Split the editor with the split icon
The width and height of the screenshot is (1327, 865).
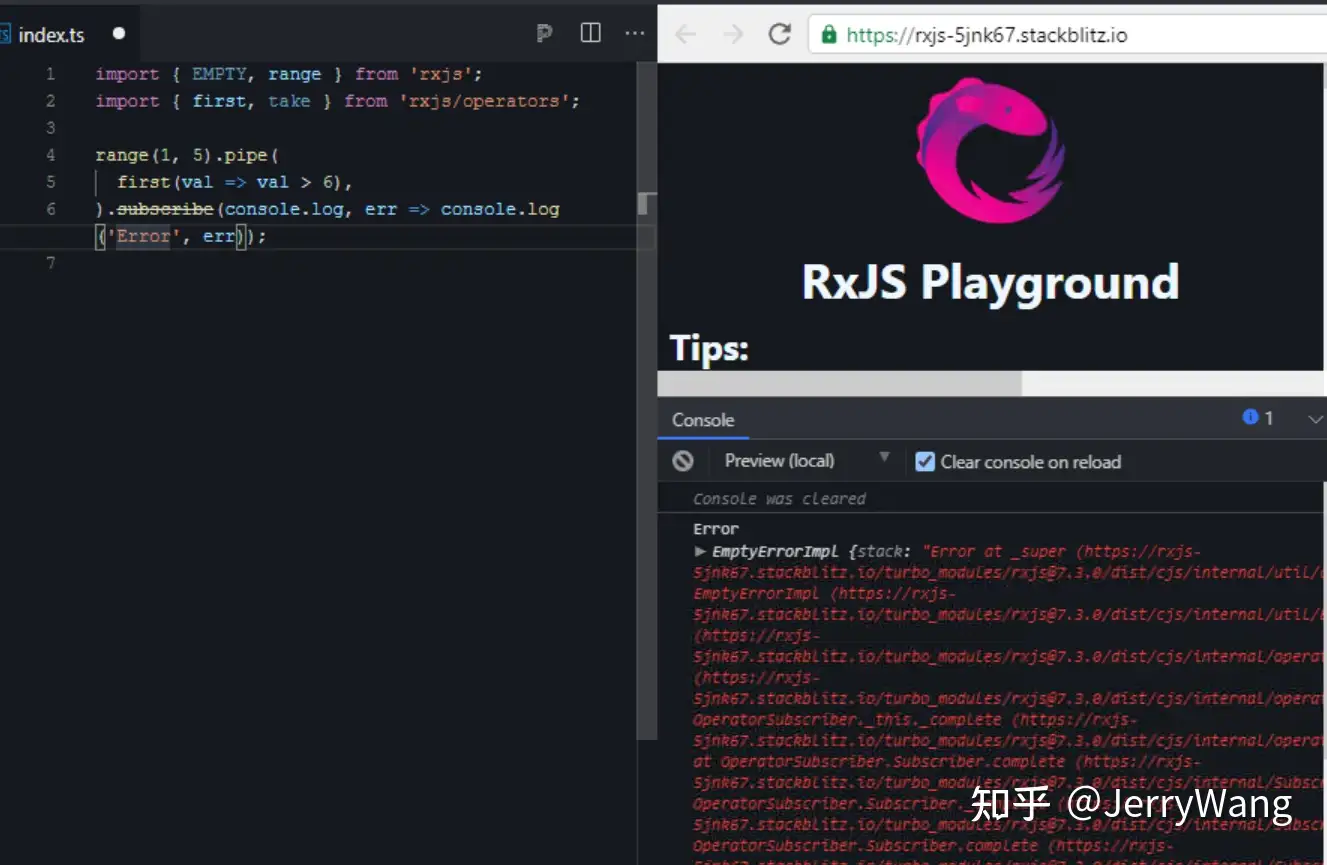coord(591,33)
